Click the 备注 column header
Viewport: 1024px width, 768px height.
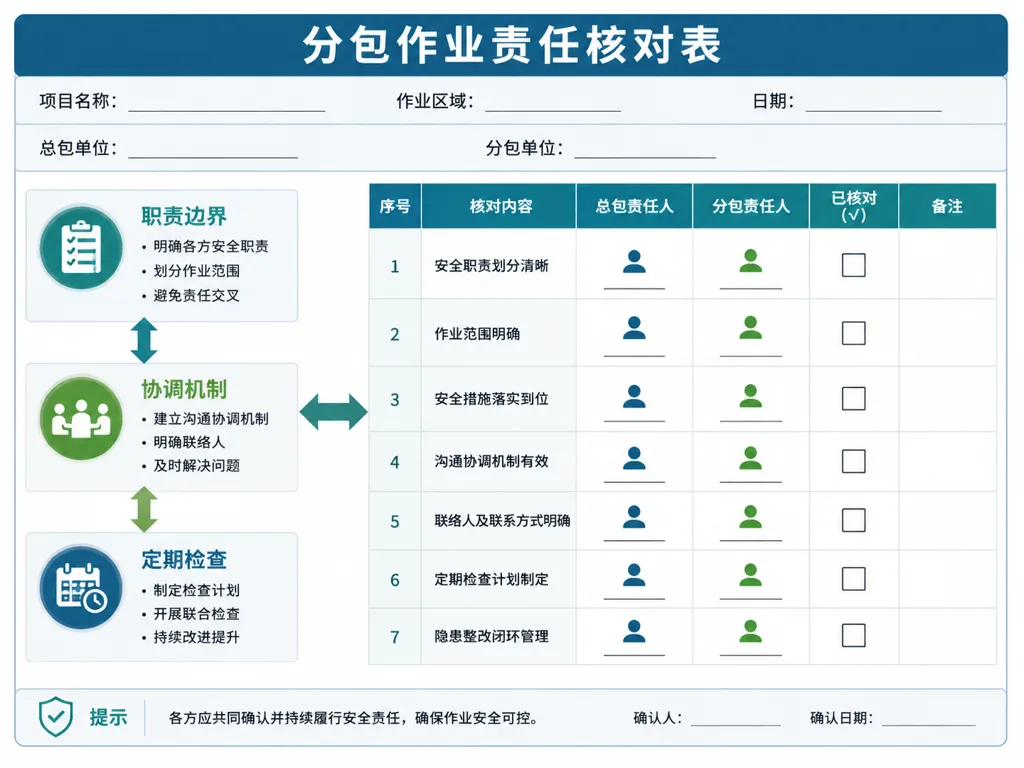pos(948,206)
